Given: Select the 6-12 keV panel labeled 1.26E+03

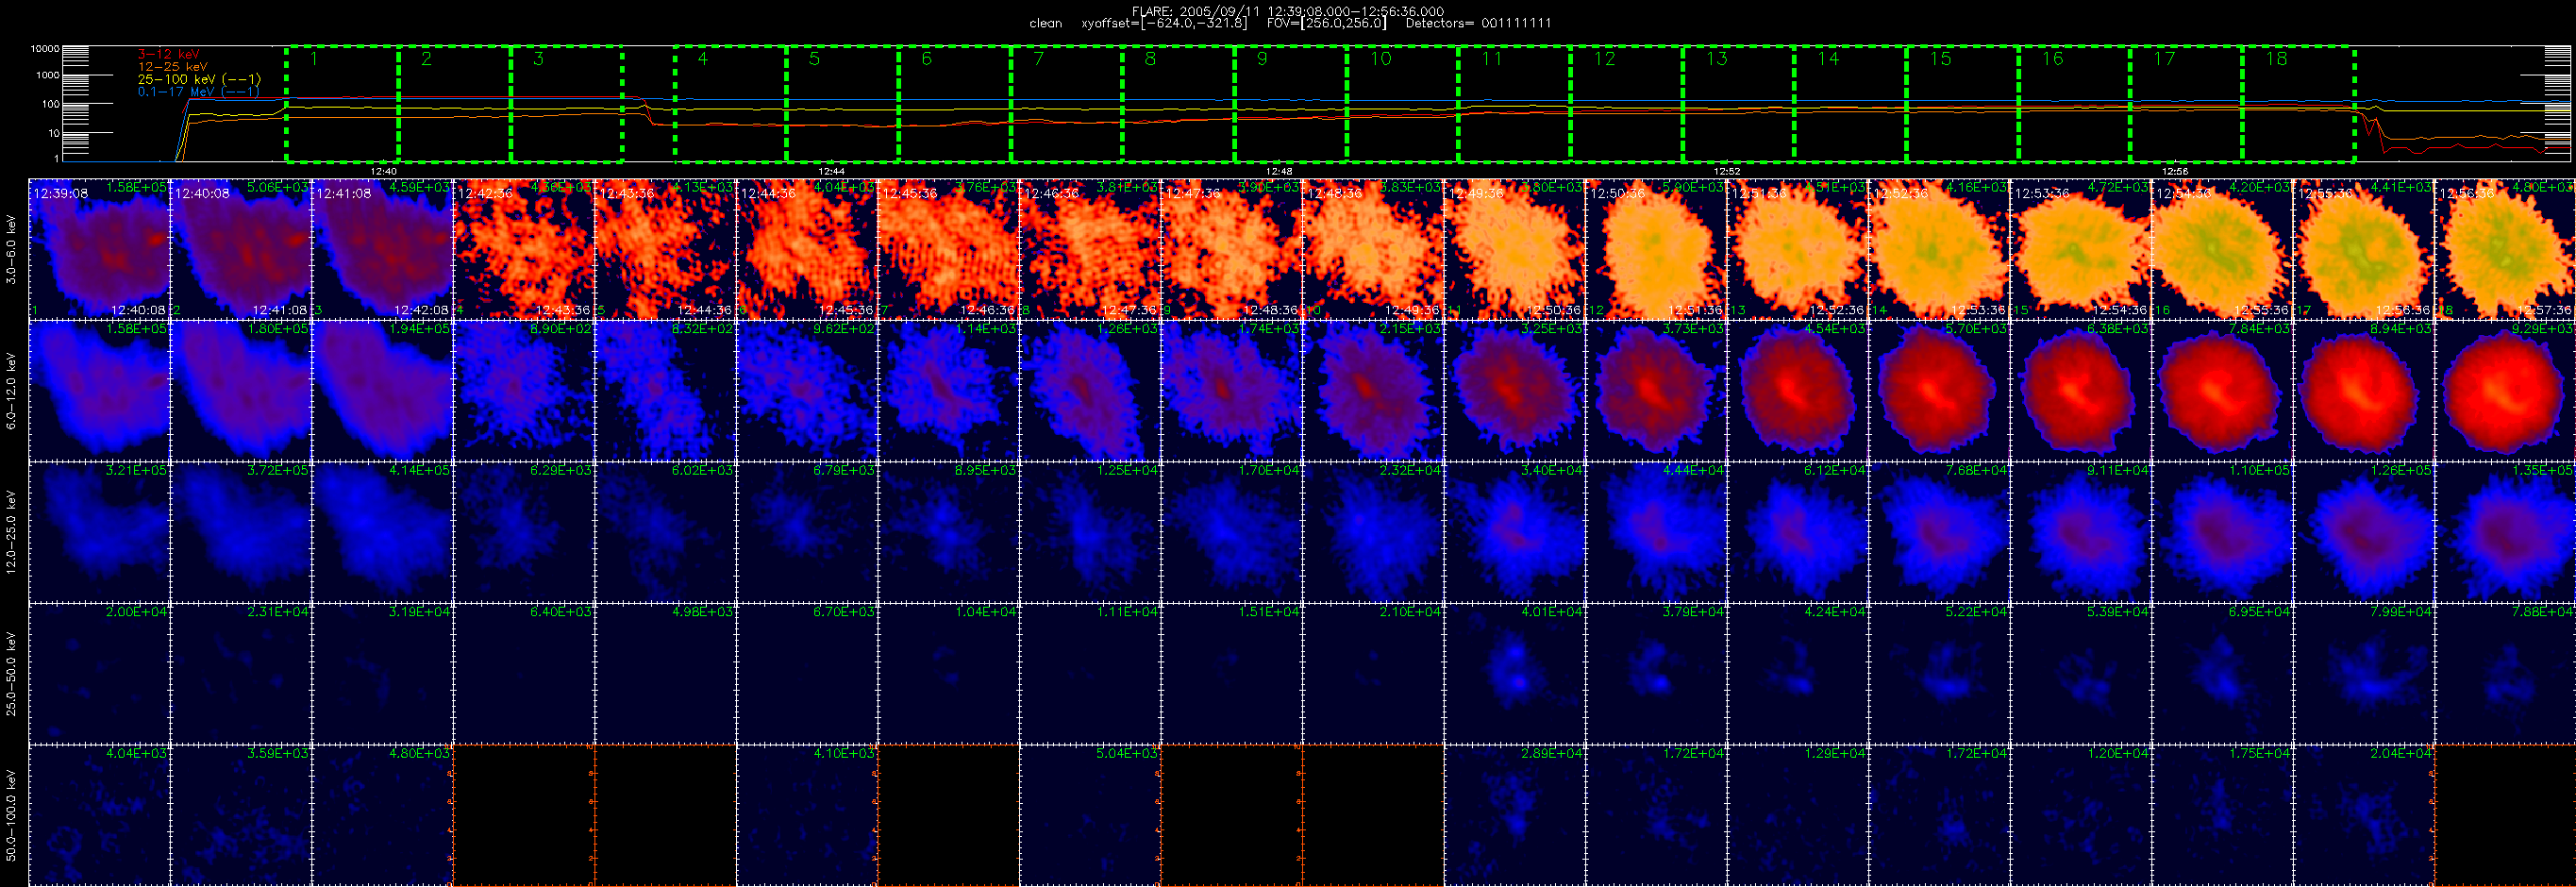Looking at the screenshot, I should (1090, 391).
